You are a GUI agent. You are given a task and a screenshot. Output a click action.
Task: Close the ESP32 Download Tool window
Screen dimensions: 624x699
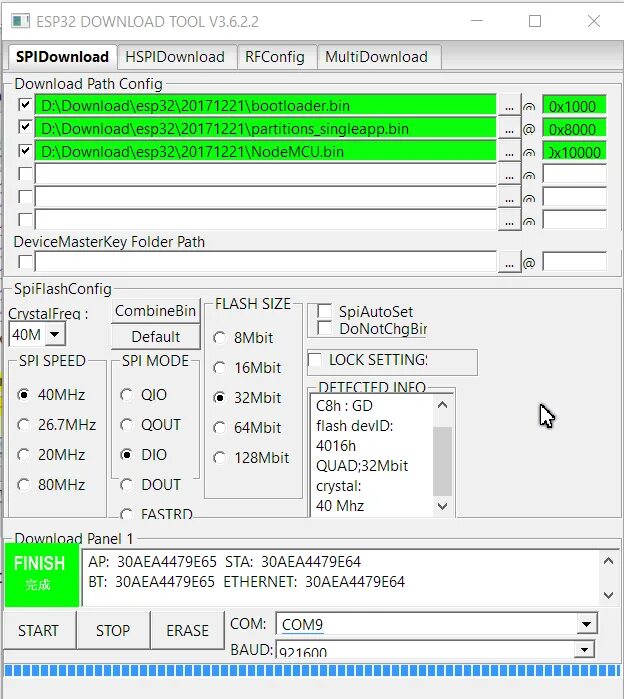[x=594, y=21]
